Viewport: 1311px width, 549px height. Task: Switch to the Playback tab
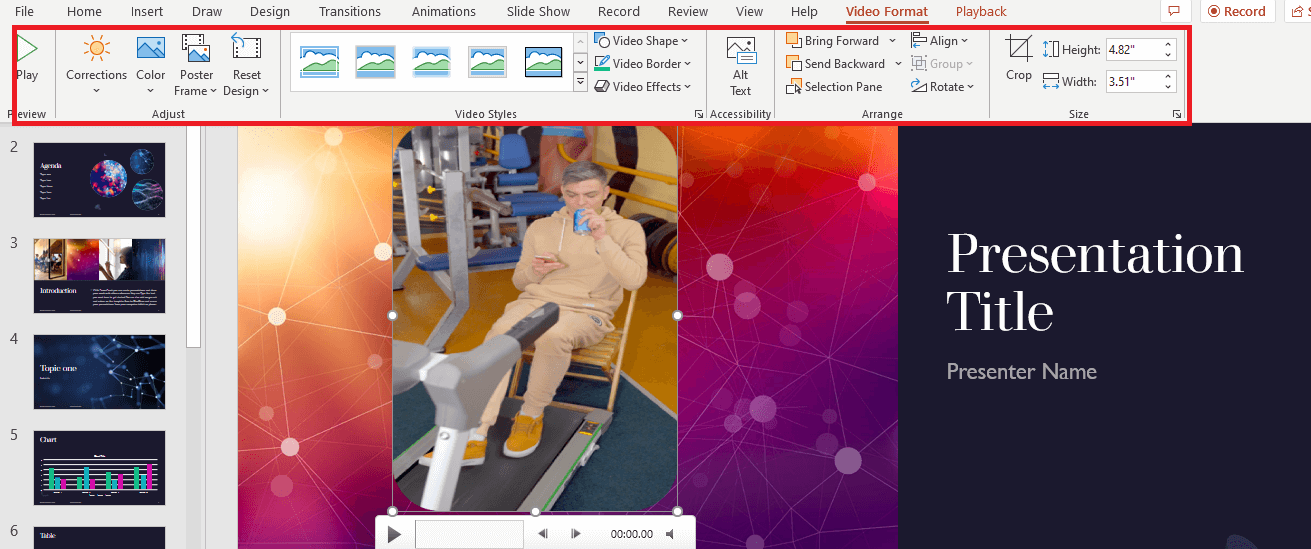980,12
